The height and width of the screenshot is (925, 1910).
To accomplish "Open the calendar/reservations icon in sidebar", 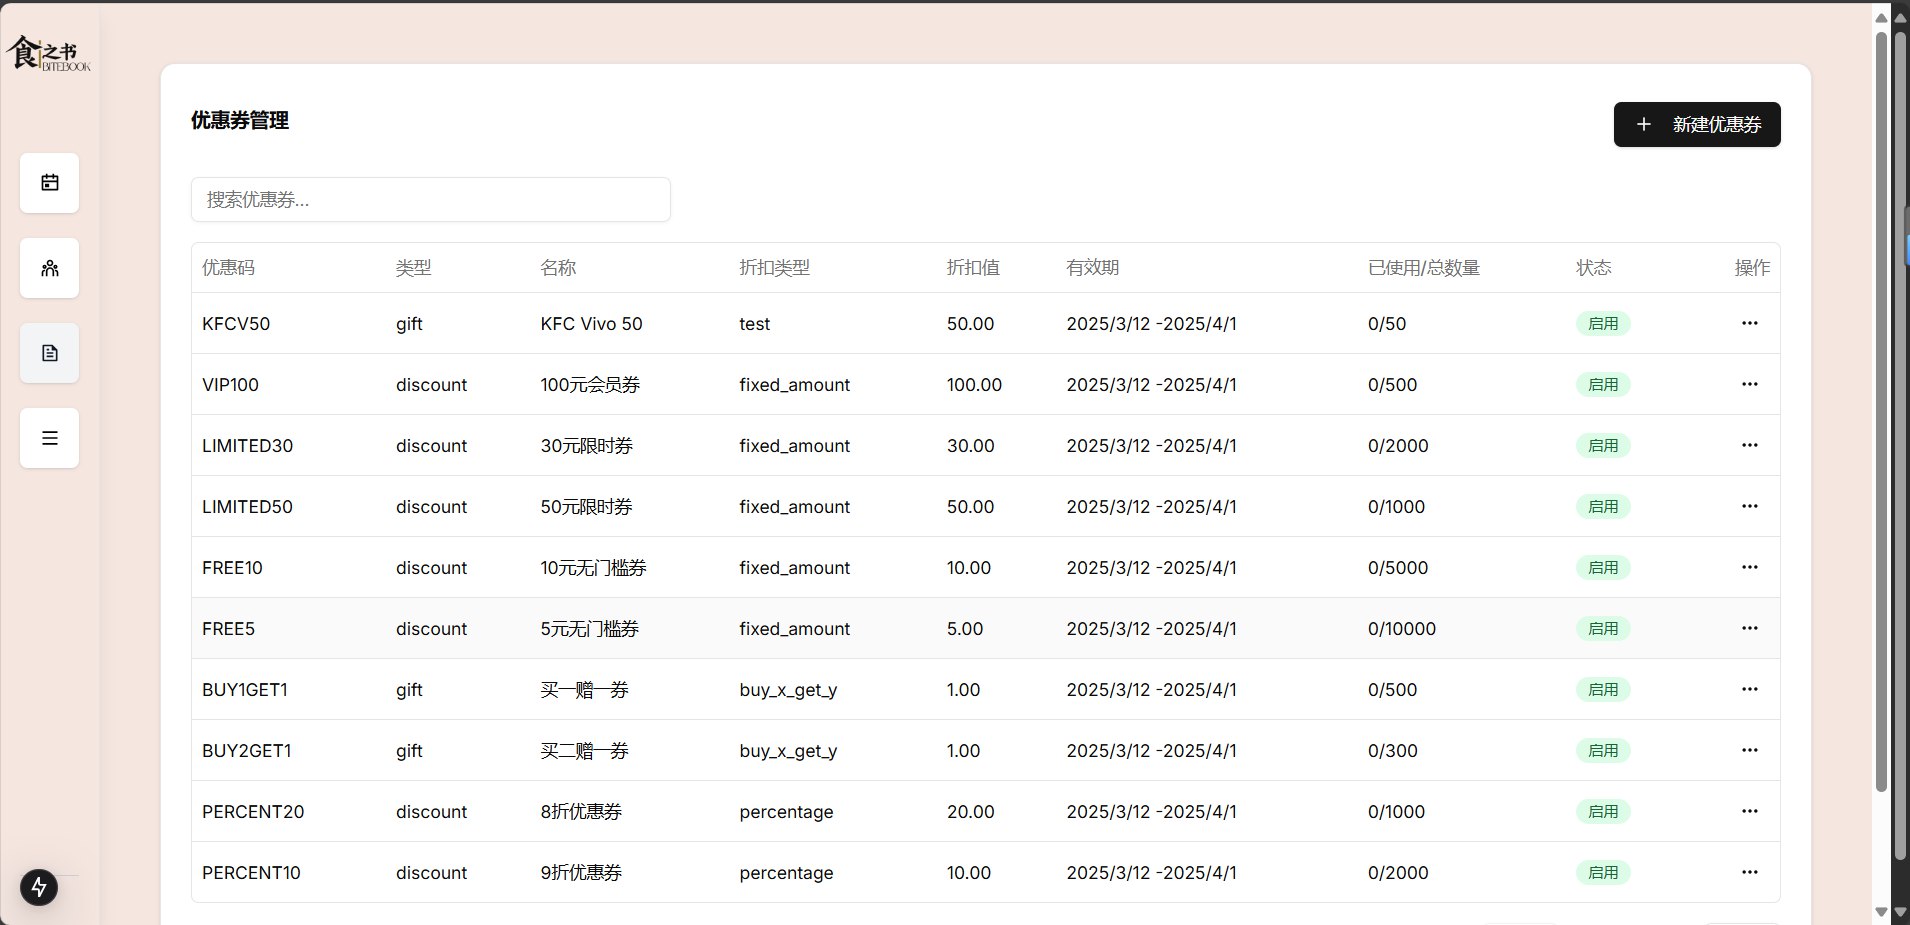I will (x=49, y=183).
